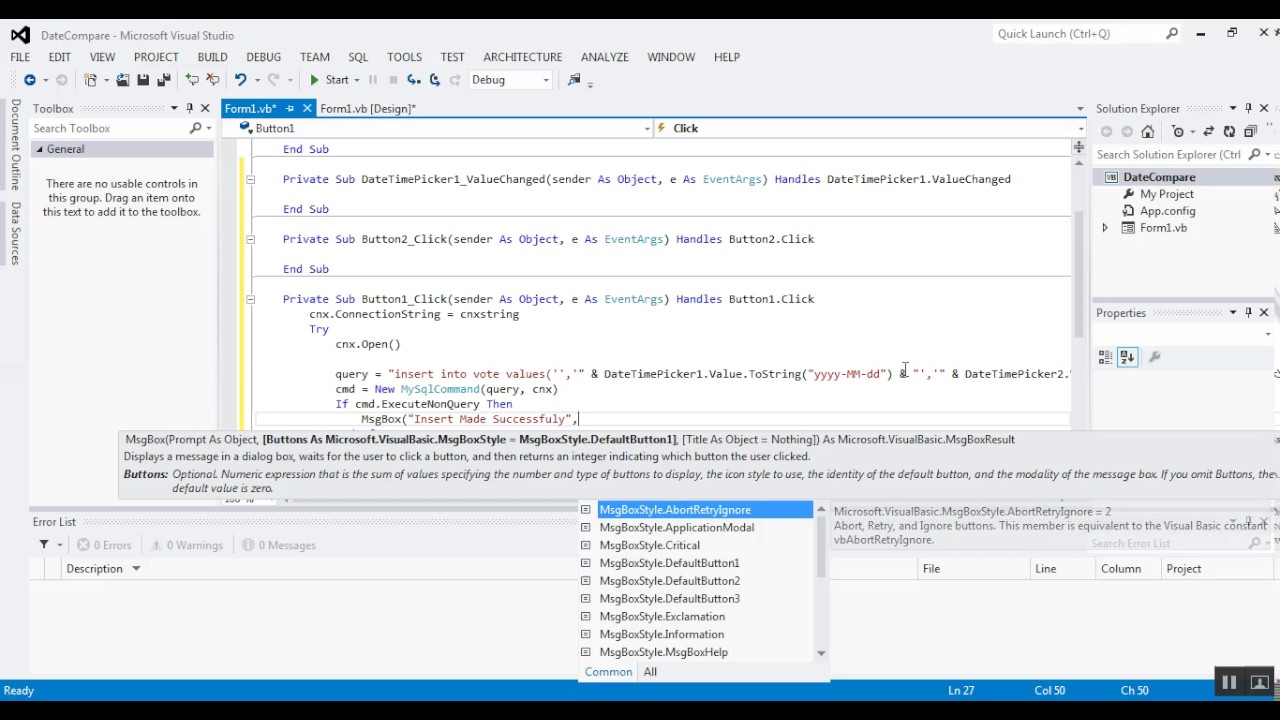Click the Step Over debug icon
The image size is (1280, 720).
coord(434,80)
